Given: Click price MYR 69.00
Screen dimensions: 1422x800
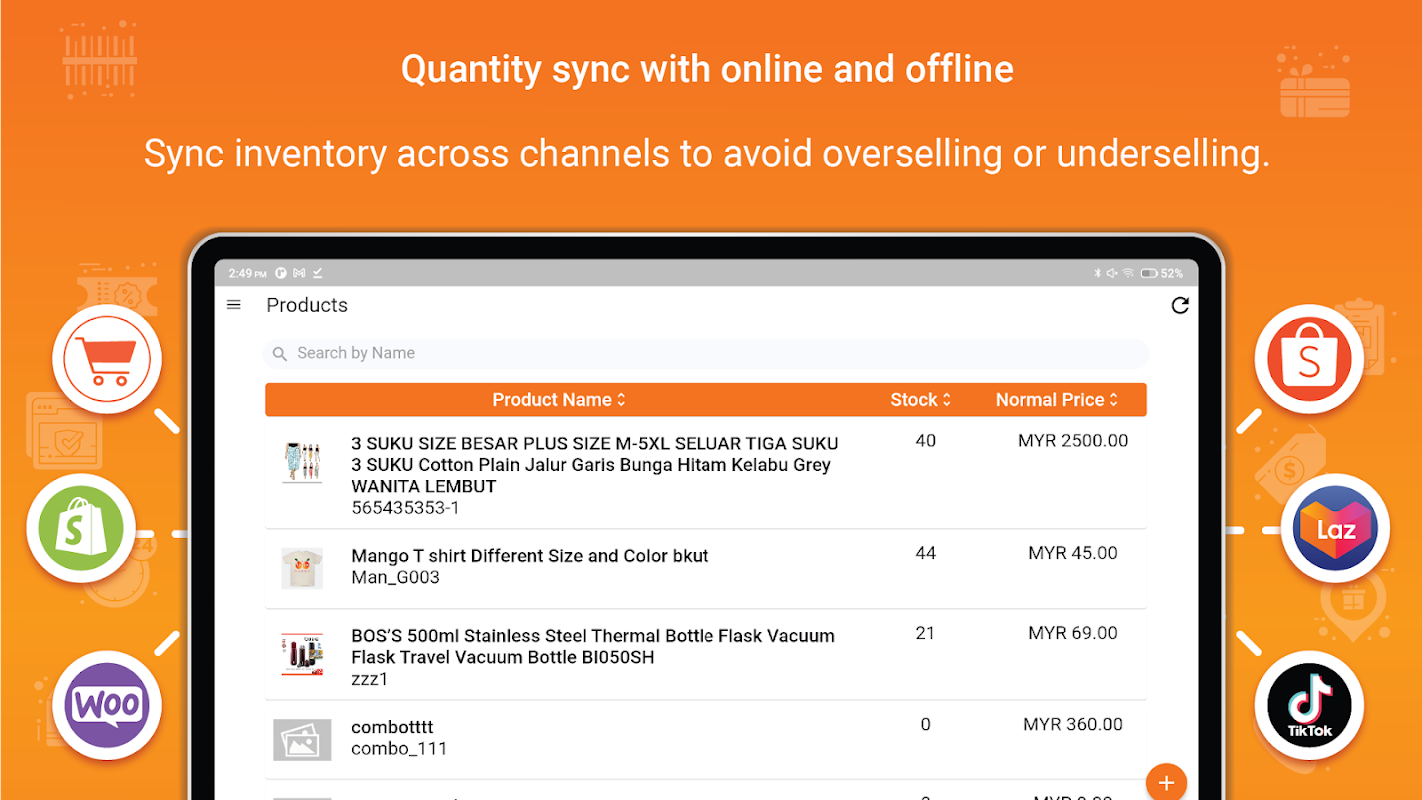Looking at the screenshot, I should [1073, 633].
